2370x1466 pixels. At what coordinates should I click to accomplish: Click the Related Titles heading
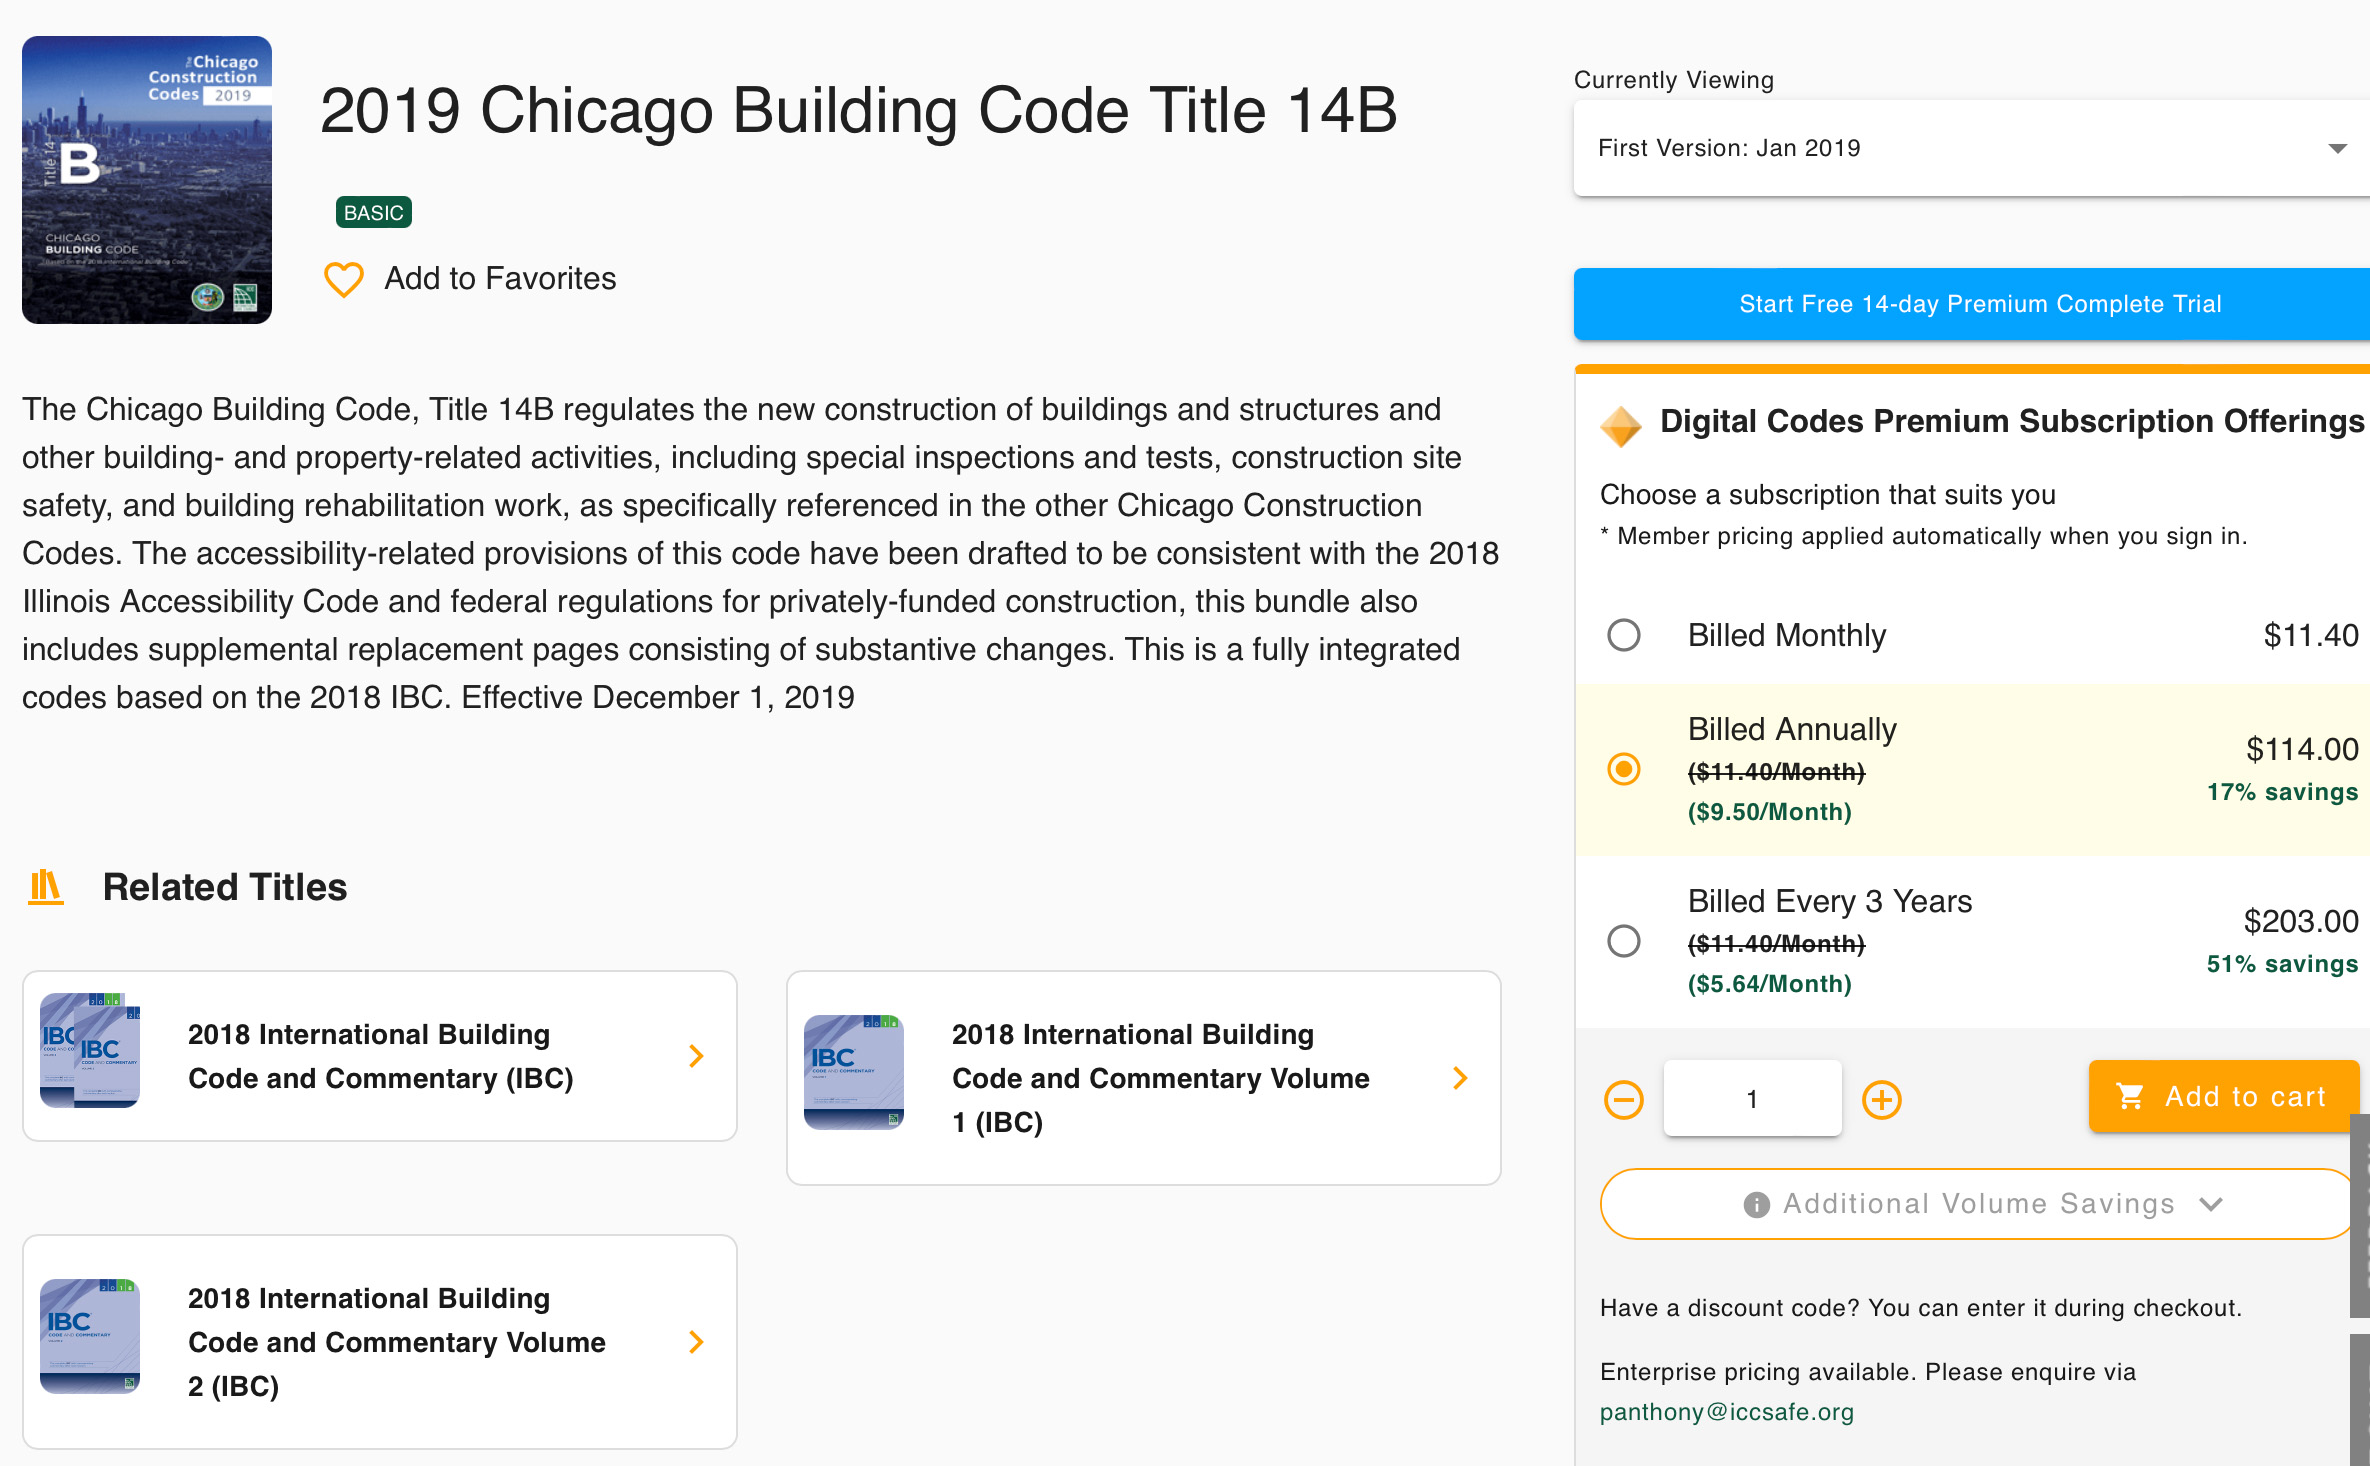point(225,887)
